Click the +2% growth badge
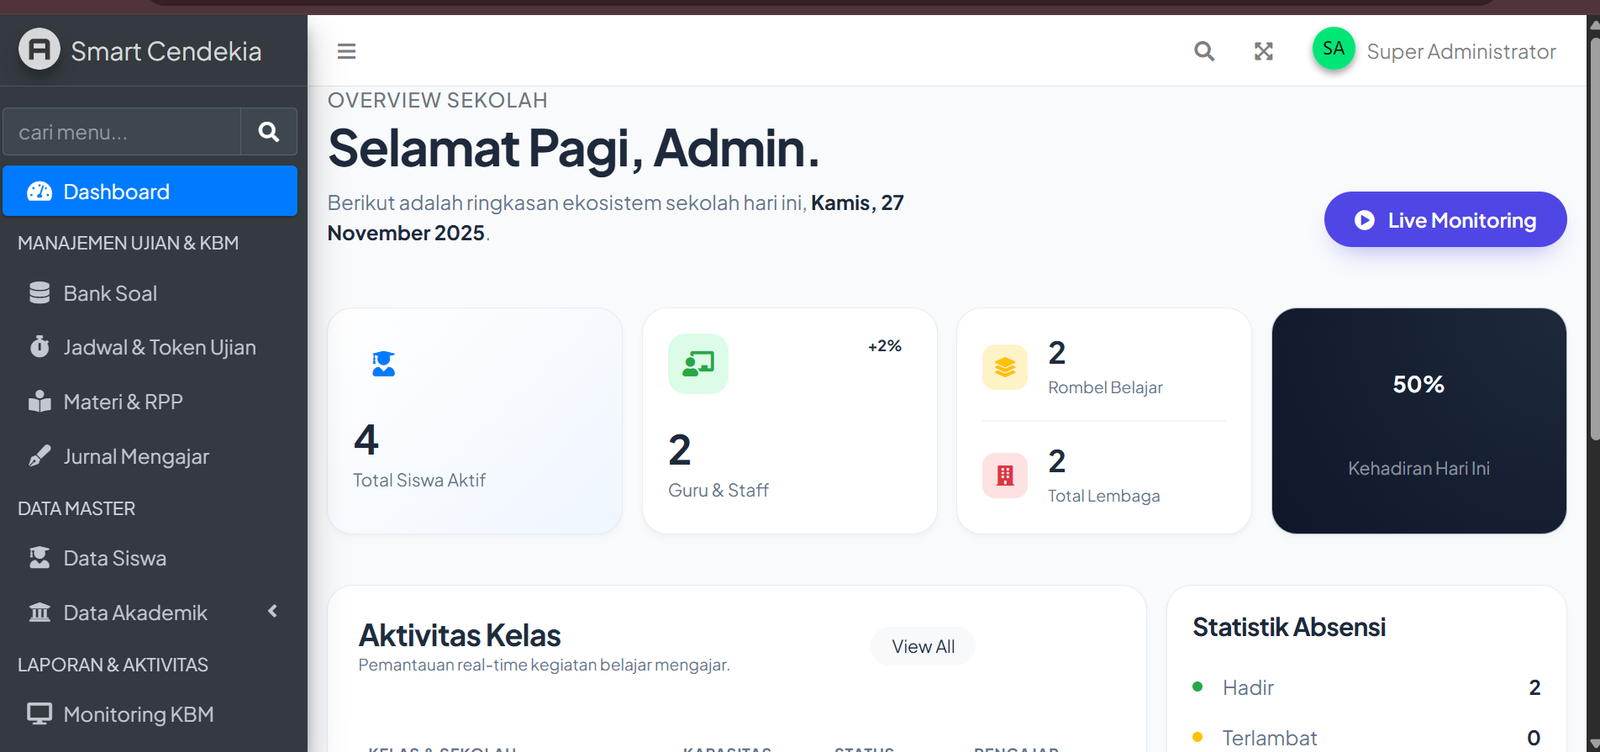This screenshot has width=1600, height=752. coord(885,346)
